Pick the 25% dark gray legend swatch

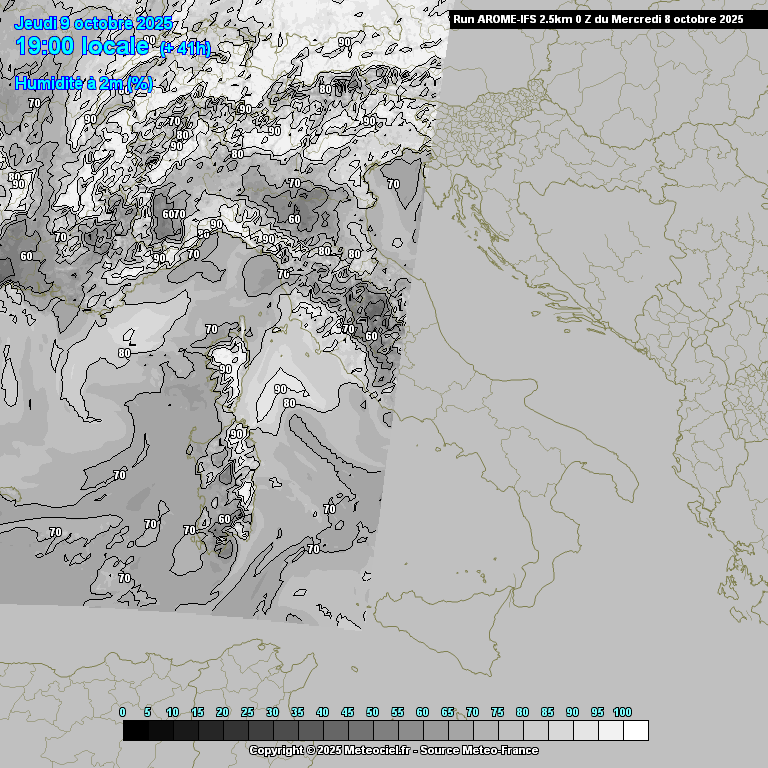pos(260,731)
